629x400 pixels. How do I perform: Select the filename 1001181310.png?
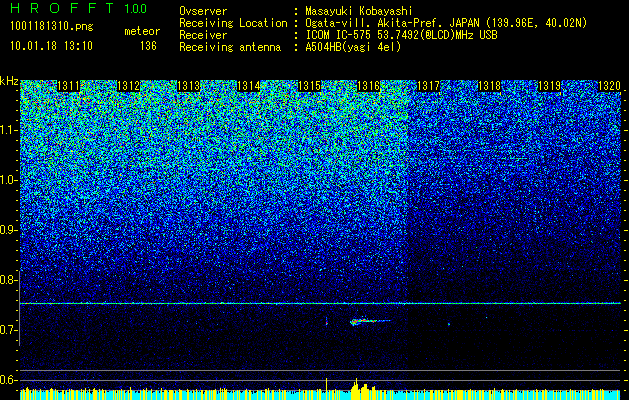click(x=52, y=26)
